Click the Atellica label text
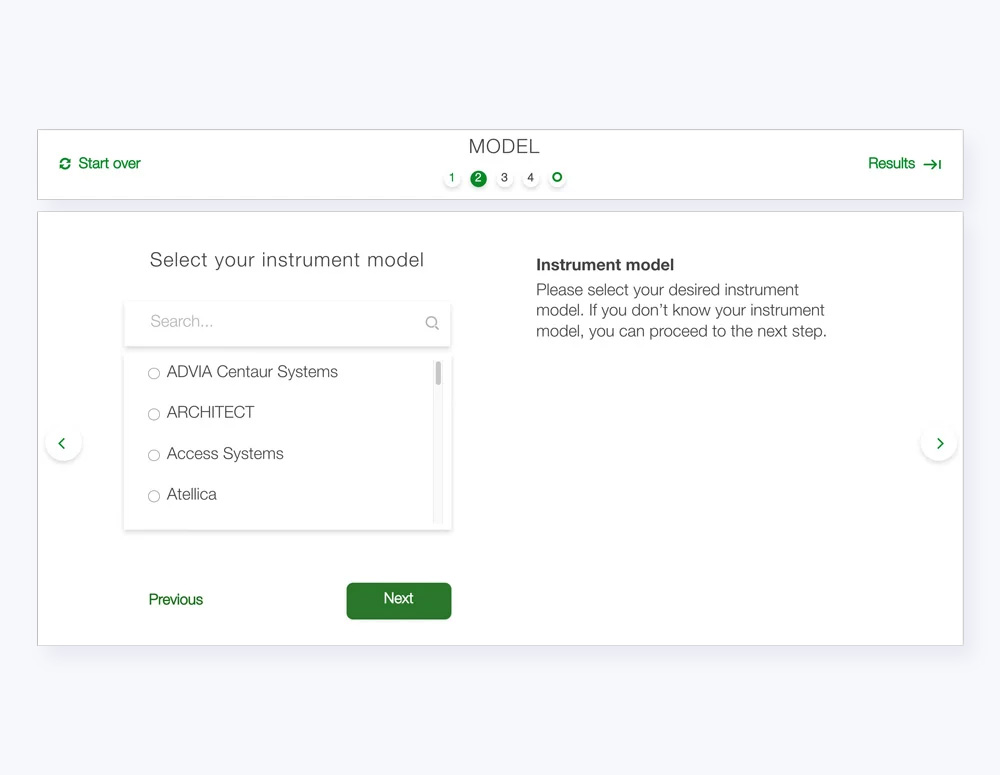Image resolution: width=1000 pixels, height=775 pixels. [191, 494]
